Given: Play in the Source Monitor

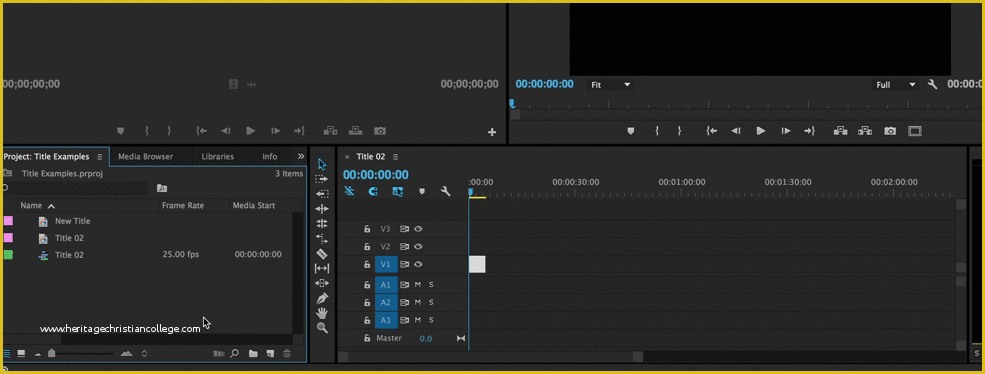Looking at the screenshot, I should point(251,131).
